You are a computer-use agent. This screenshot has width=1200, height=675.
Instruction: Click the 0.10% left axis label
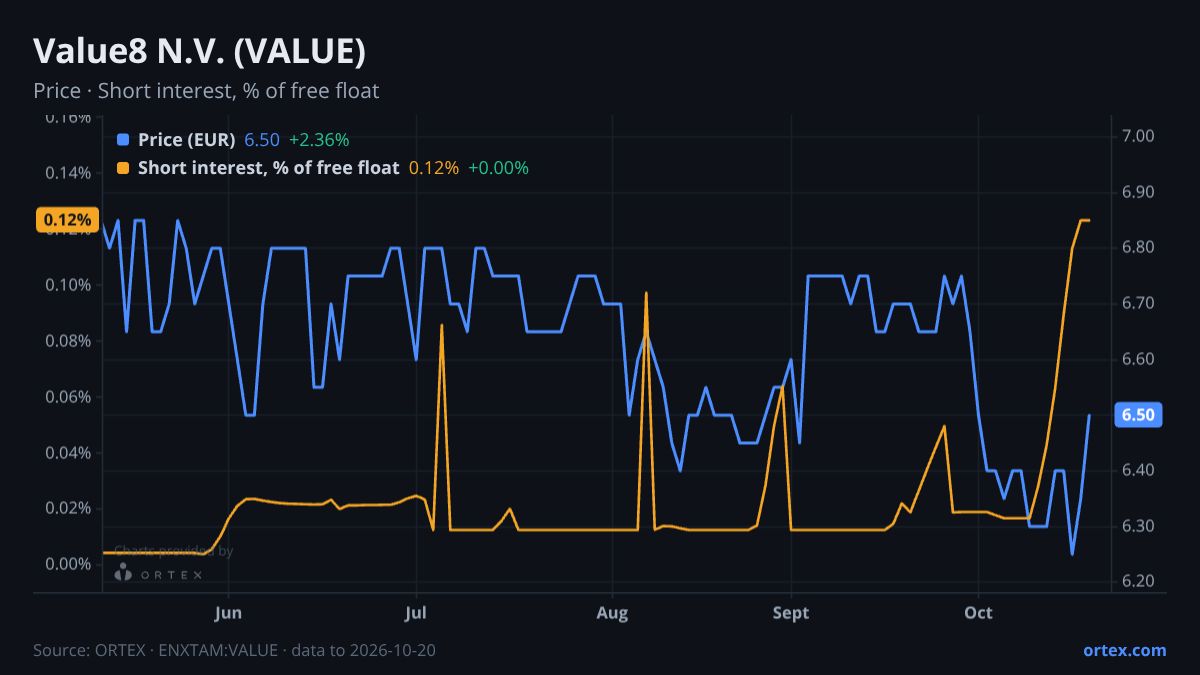(69, 285)
